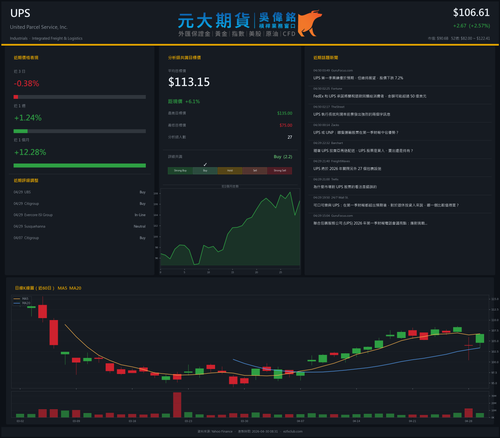
Task: Click the -0.38% three-day change value
Action: (x=26, y=83)
